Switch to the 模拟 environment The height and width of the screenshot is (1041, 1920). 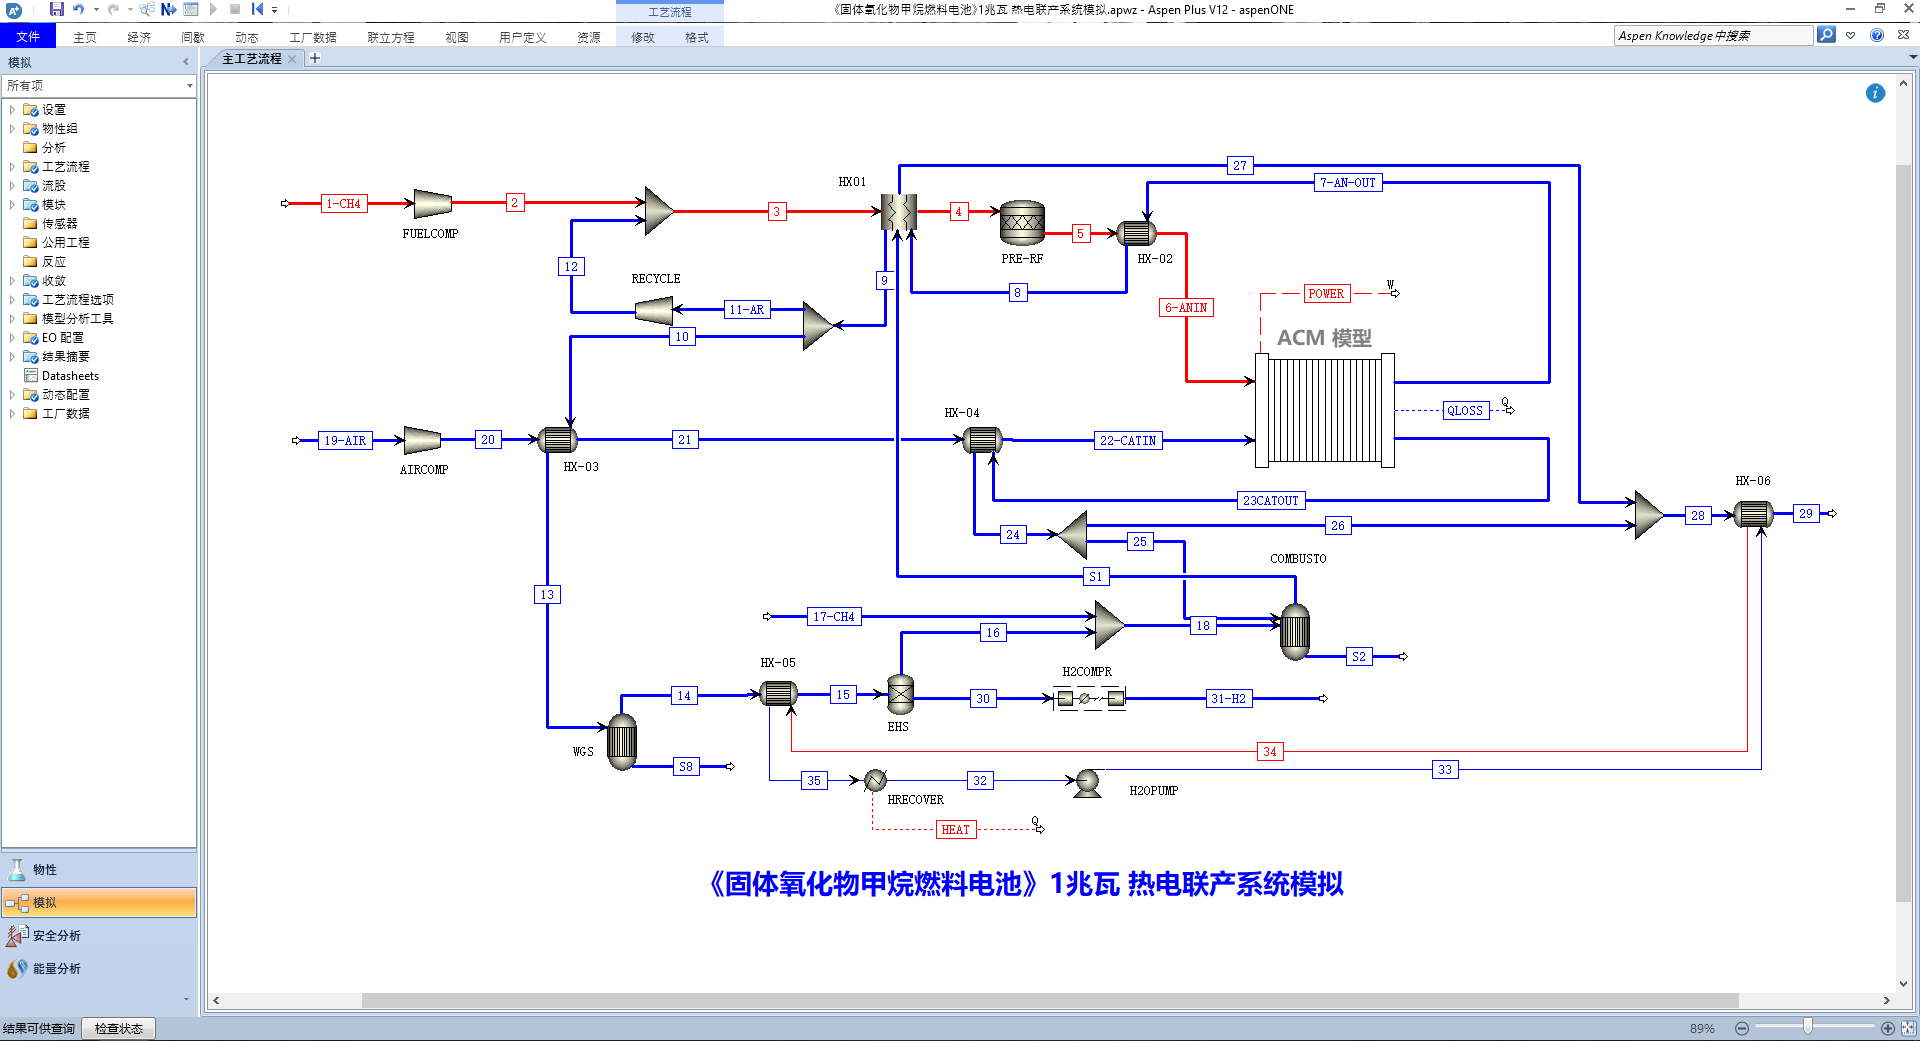point(98,903)
